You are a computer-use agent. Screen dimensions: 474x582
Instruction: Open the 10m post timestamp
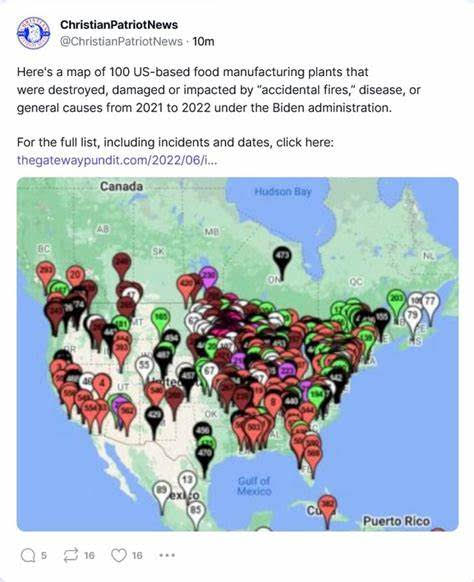click(x=203, y=41)
